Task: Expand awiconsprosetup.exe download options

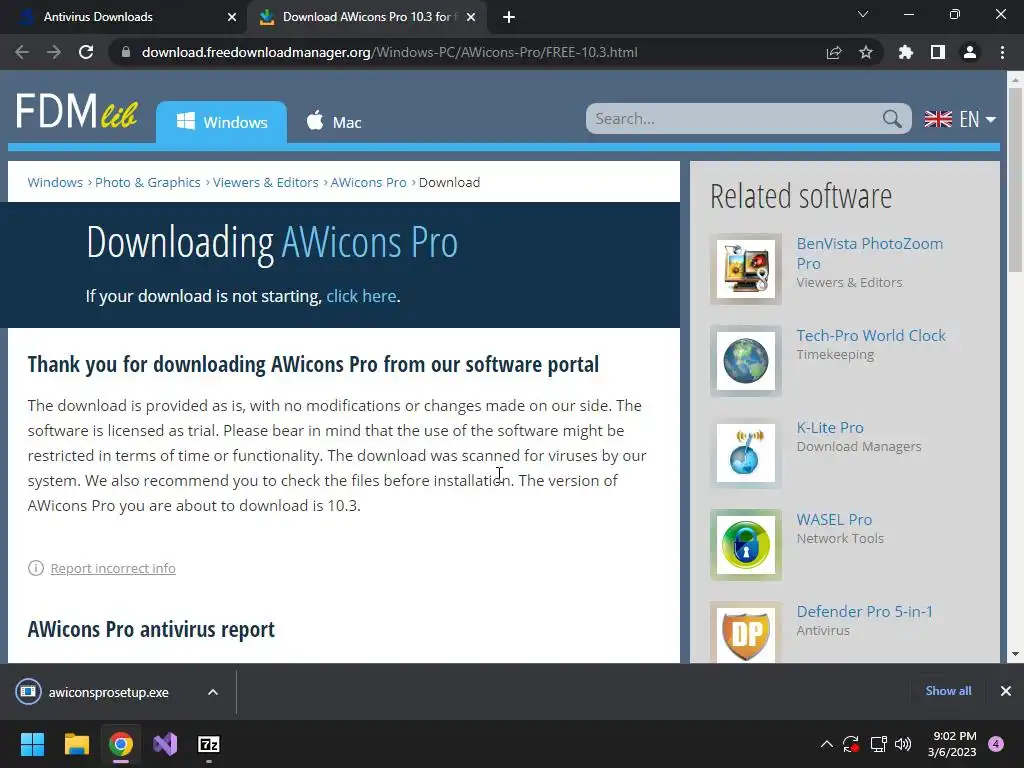Action: pos(213,692)
